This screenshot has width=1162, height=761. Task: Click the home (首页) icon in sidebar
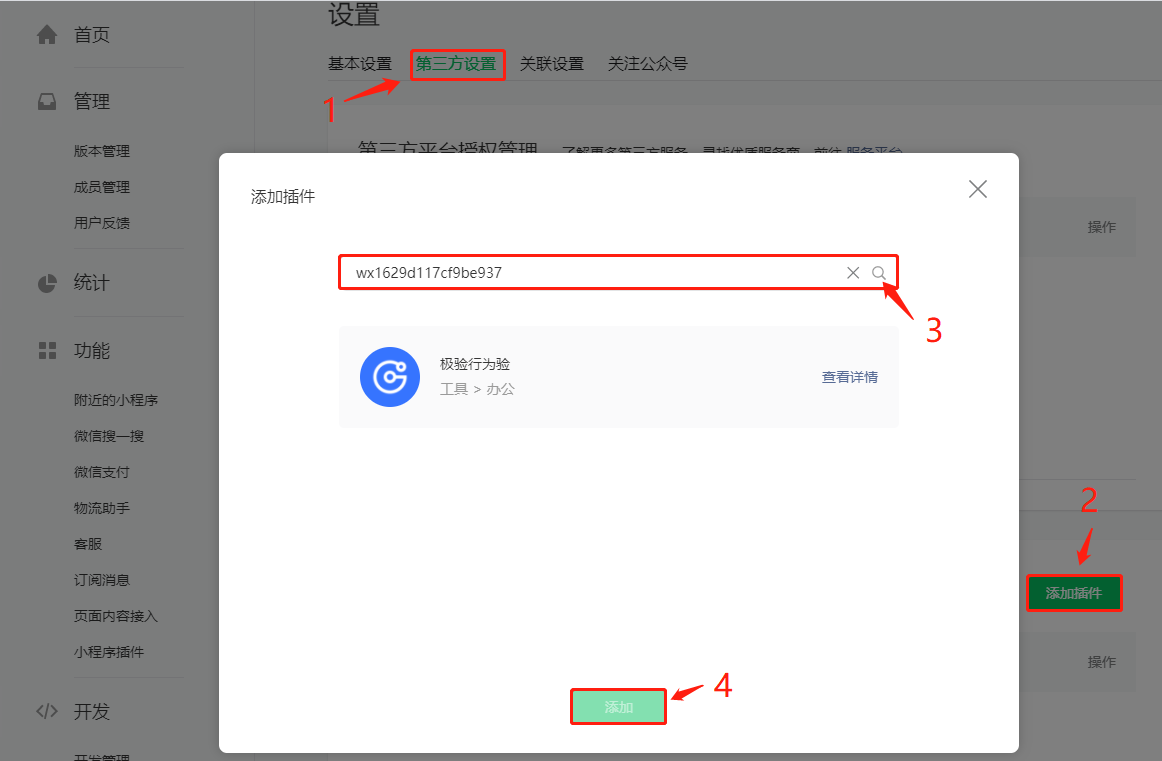(x=46, y=34)
